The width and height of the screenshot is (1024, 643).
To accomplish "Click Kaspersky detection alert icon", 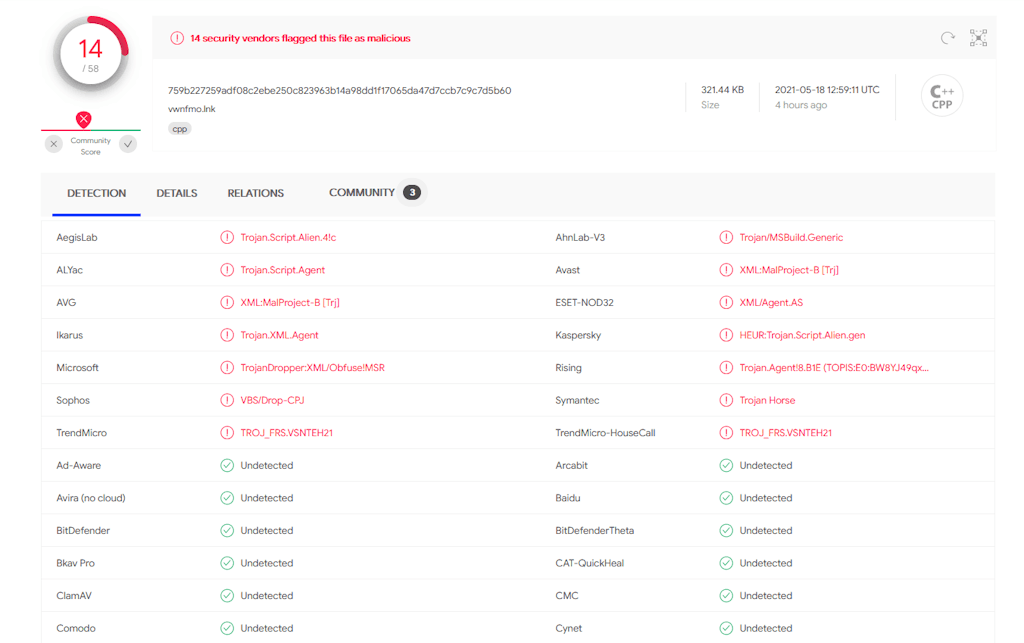I will coord(726,336).
